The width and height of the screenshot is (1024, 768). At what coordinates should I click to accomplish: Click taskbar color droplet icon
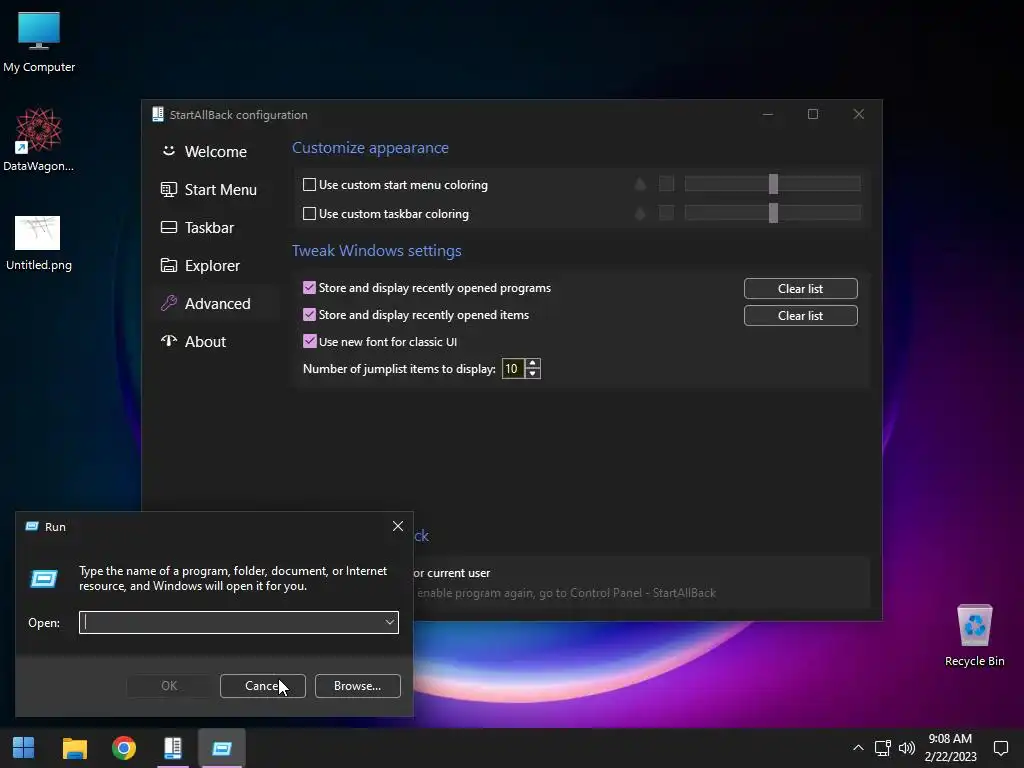tap(640, 213)
